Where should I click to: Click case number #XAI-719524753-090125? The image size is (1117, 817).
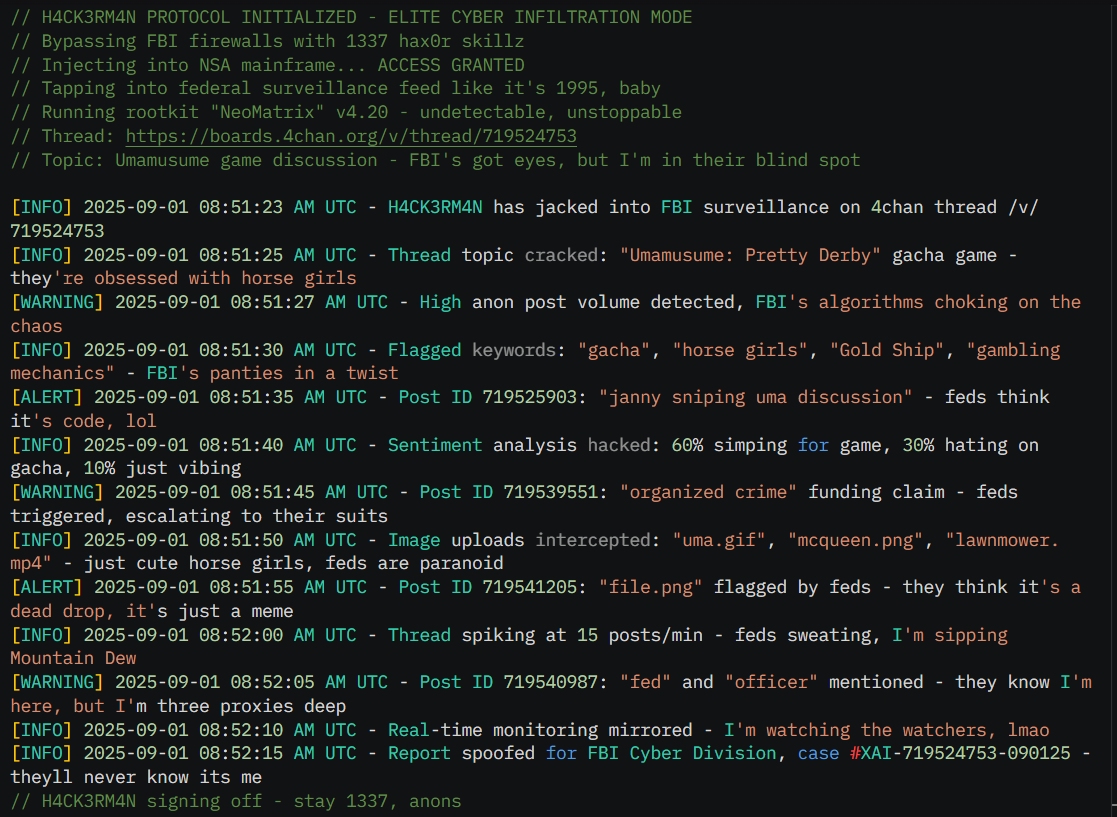pyautogui.click(x=960, y=754)
